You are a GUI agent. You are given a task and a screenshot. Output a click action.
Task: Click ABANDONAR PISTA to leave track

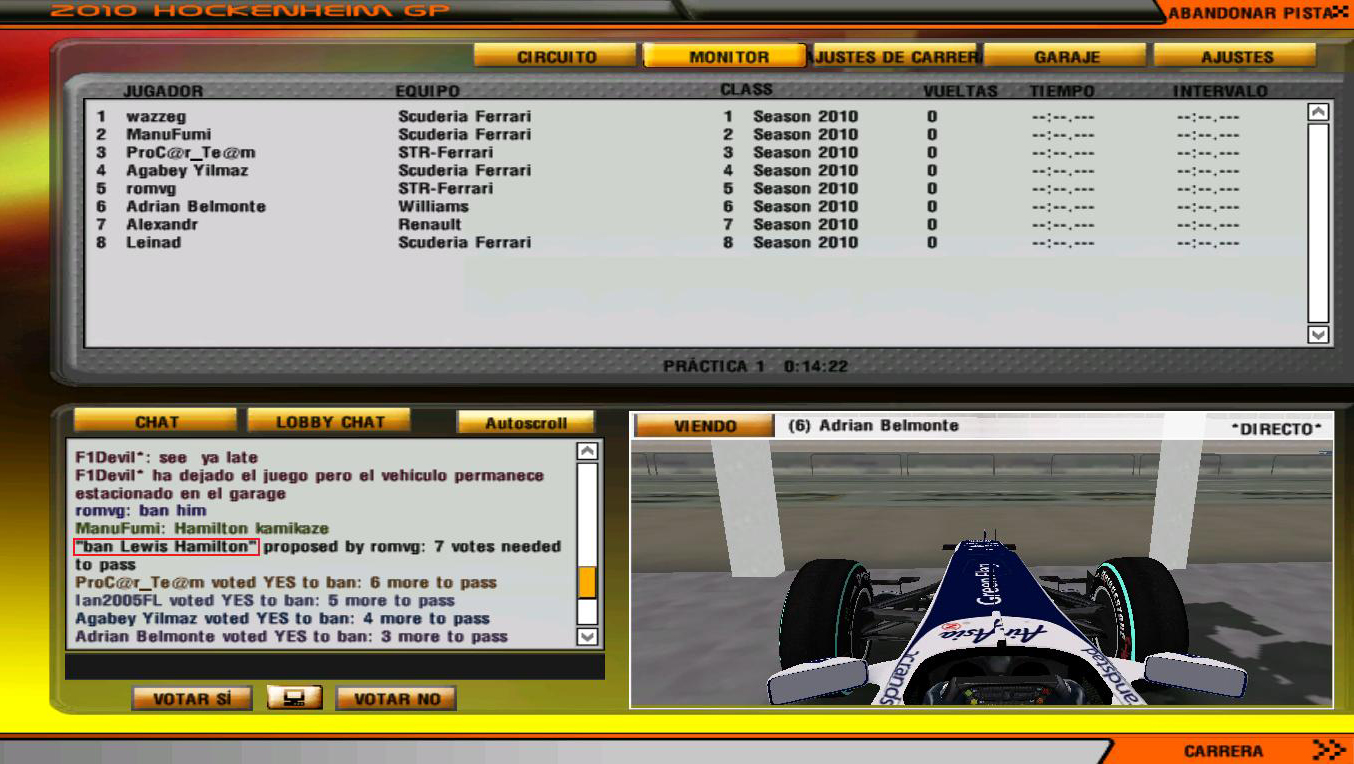tap(1257, 13)
